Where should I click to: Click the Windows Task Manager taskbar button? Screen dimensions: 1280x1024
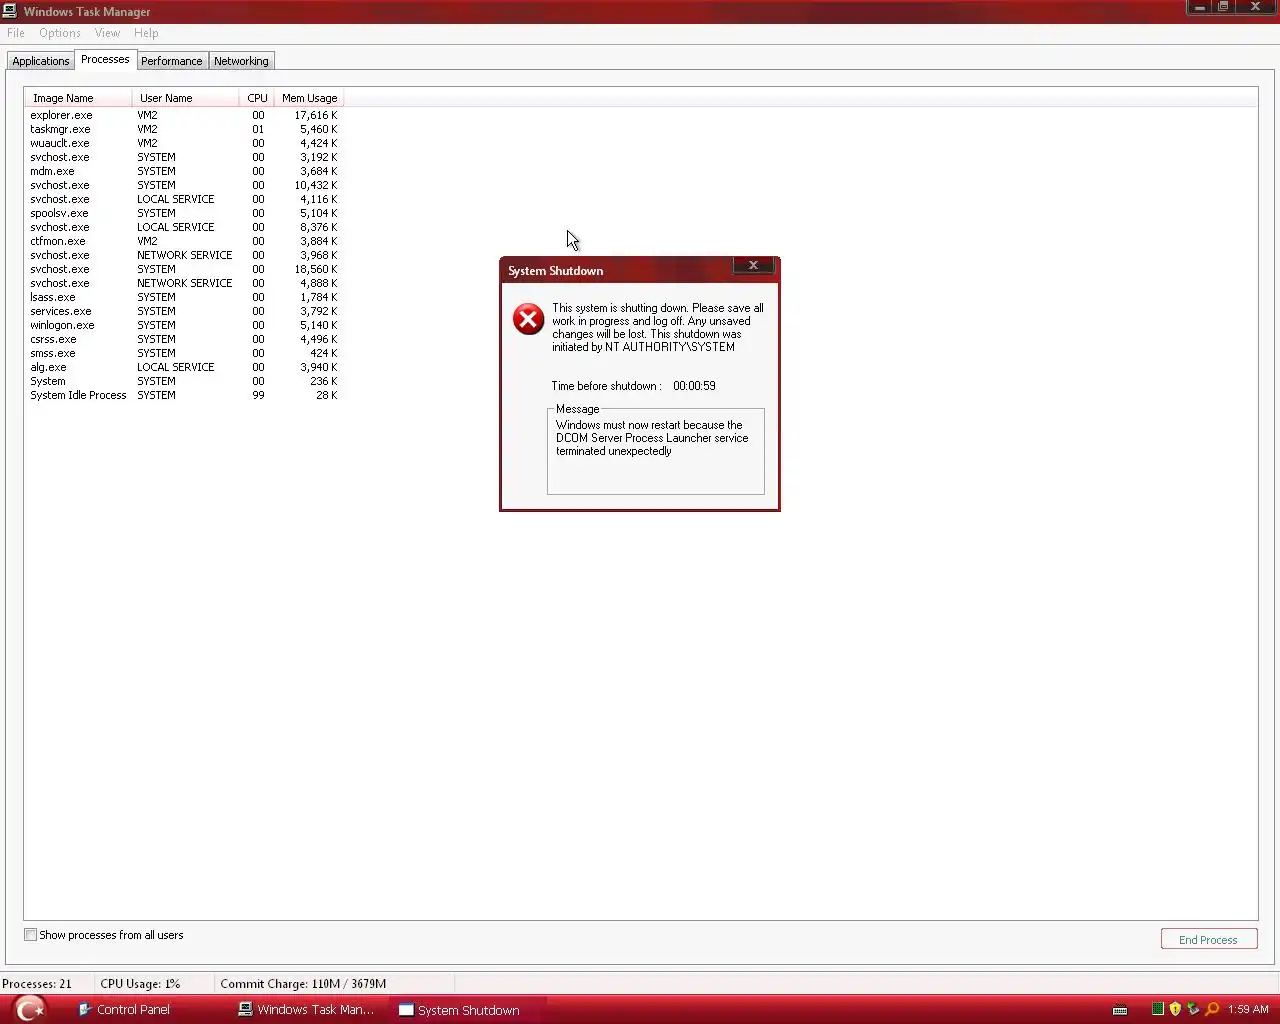click(x=306, y=1009)
